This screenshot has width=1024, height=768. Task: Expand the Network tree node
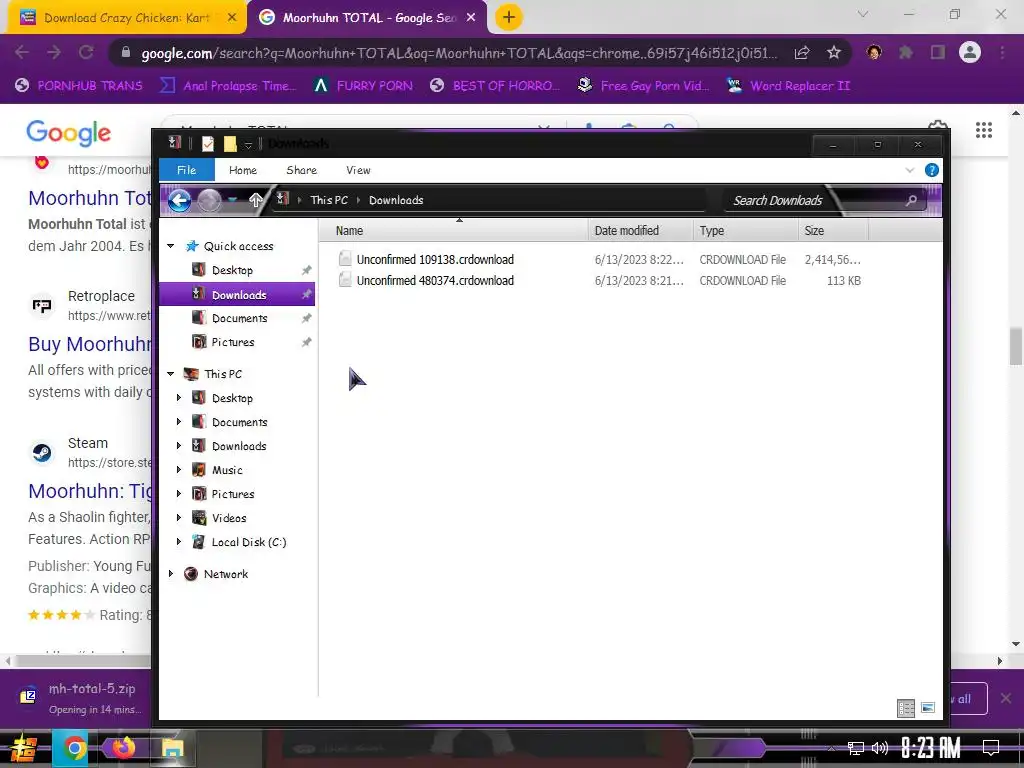tap(170, 573)
